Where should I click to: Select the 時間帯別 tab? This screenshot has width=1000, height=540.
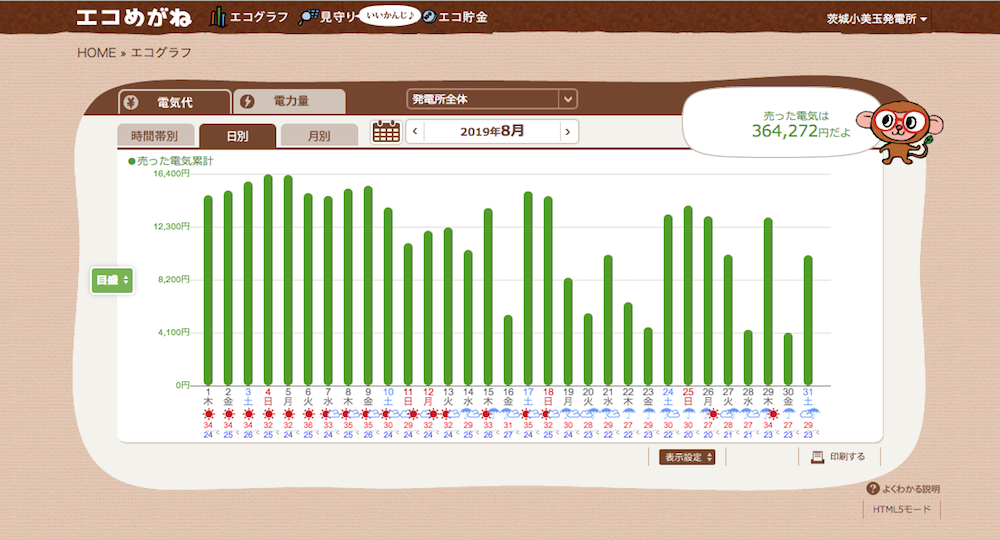[x=155, y=136]
